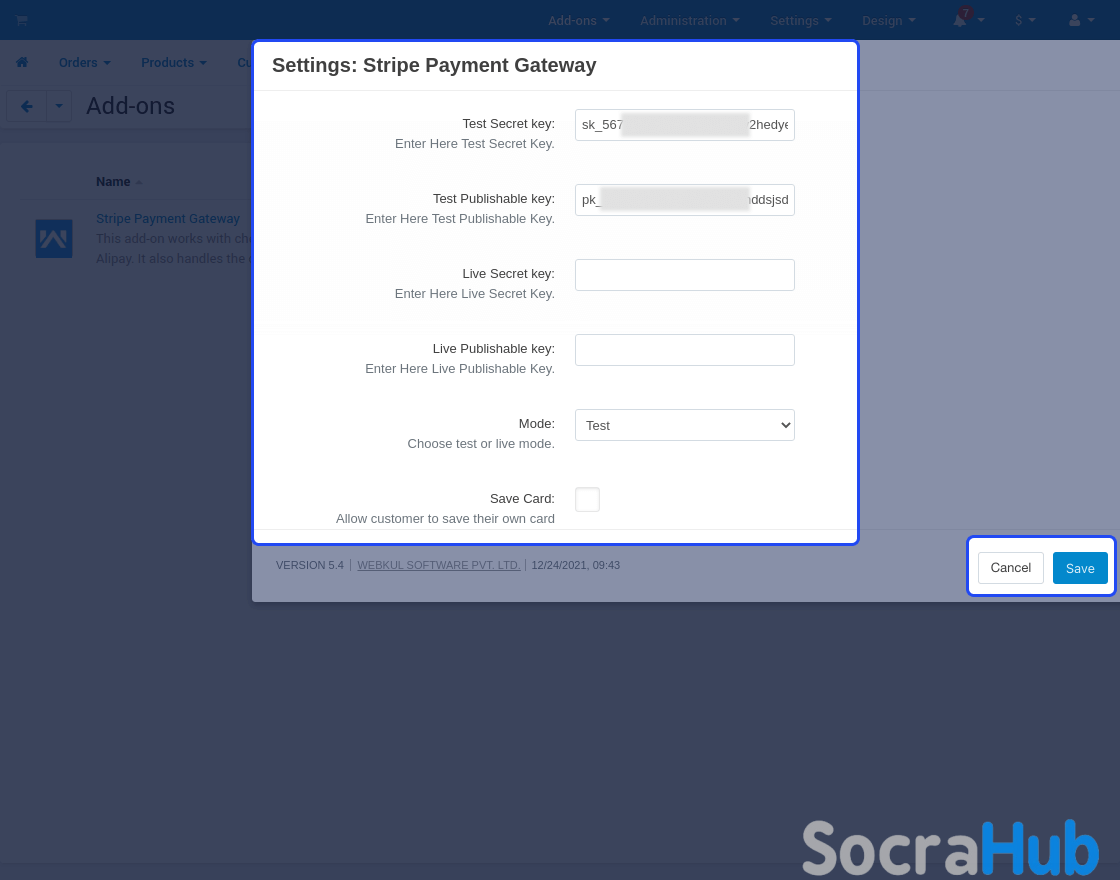Focus the Live Secret key field
1120x880 pixels.
pos(684,275)
